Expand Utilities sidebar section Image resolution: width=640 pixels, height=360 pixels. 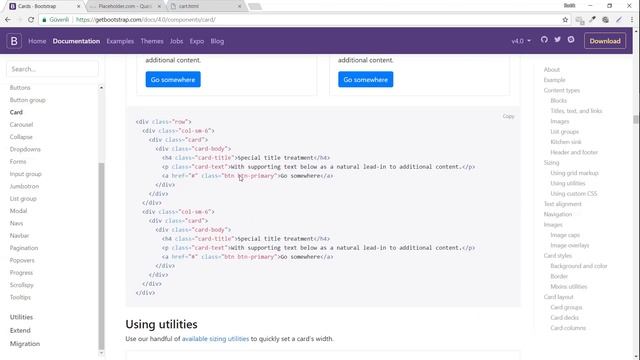[21, 317]
